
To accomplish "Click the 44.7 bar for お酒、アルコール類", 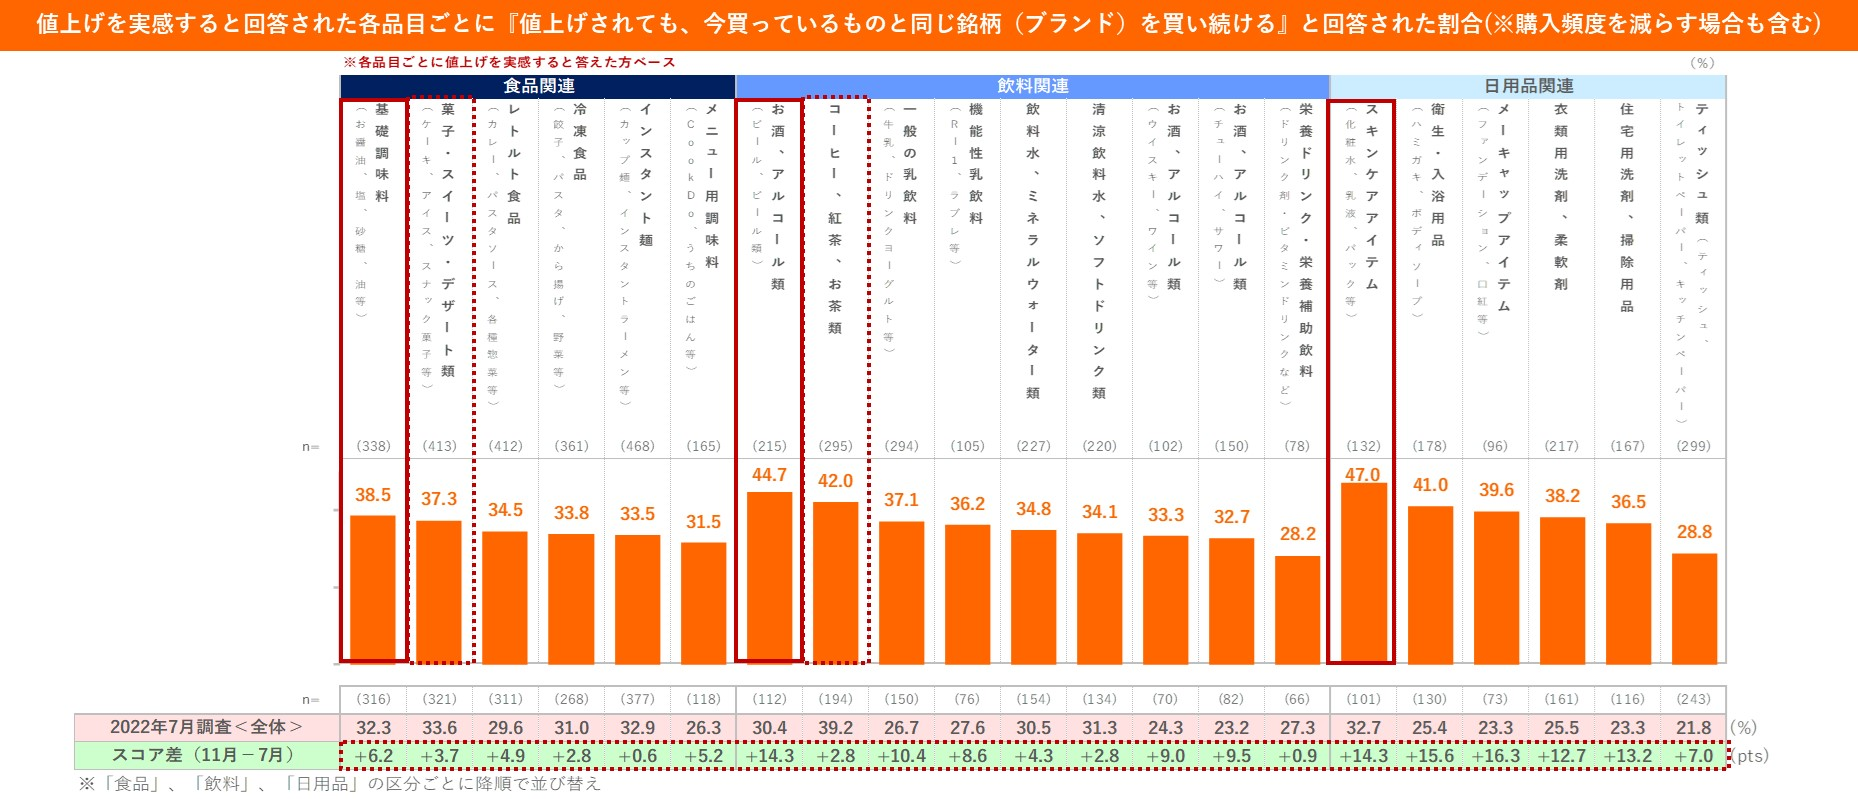I will 769,577.
